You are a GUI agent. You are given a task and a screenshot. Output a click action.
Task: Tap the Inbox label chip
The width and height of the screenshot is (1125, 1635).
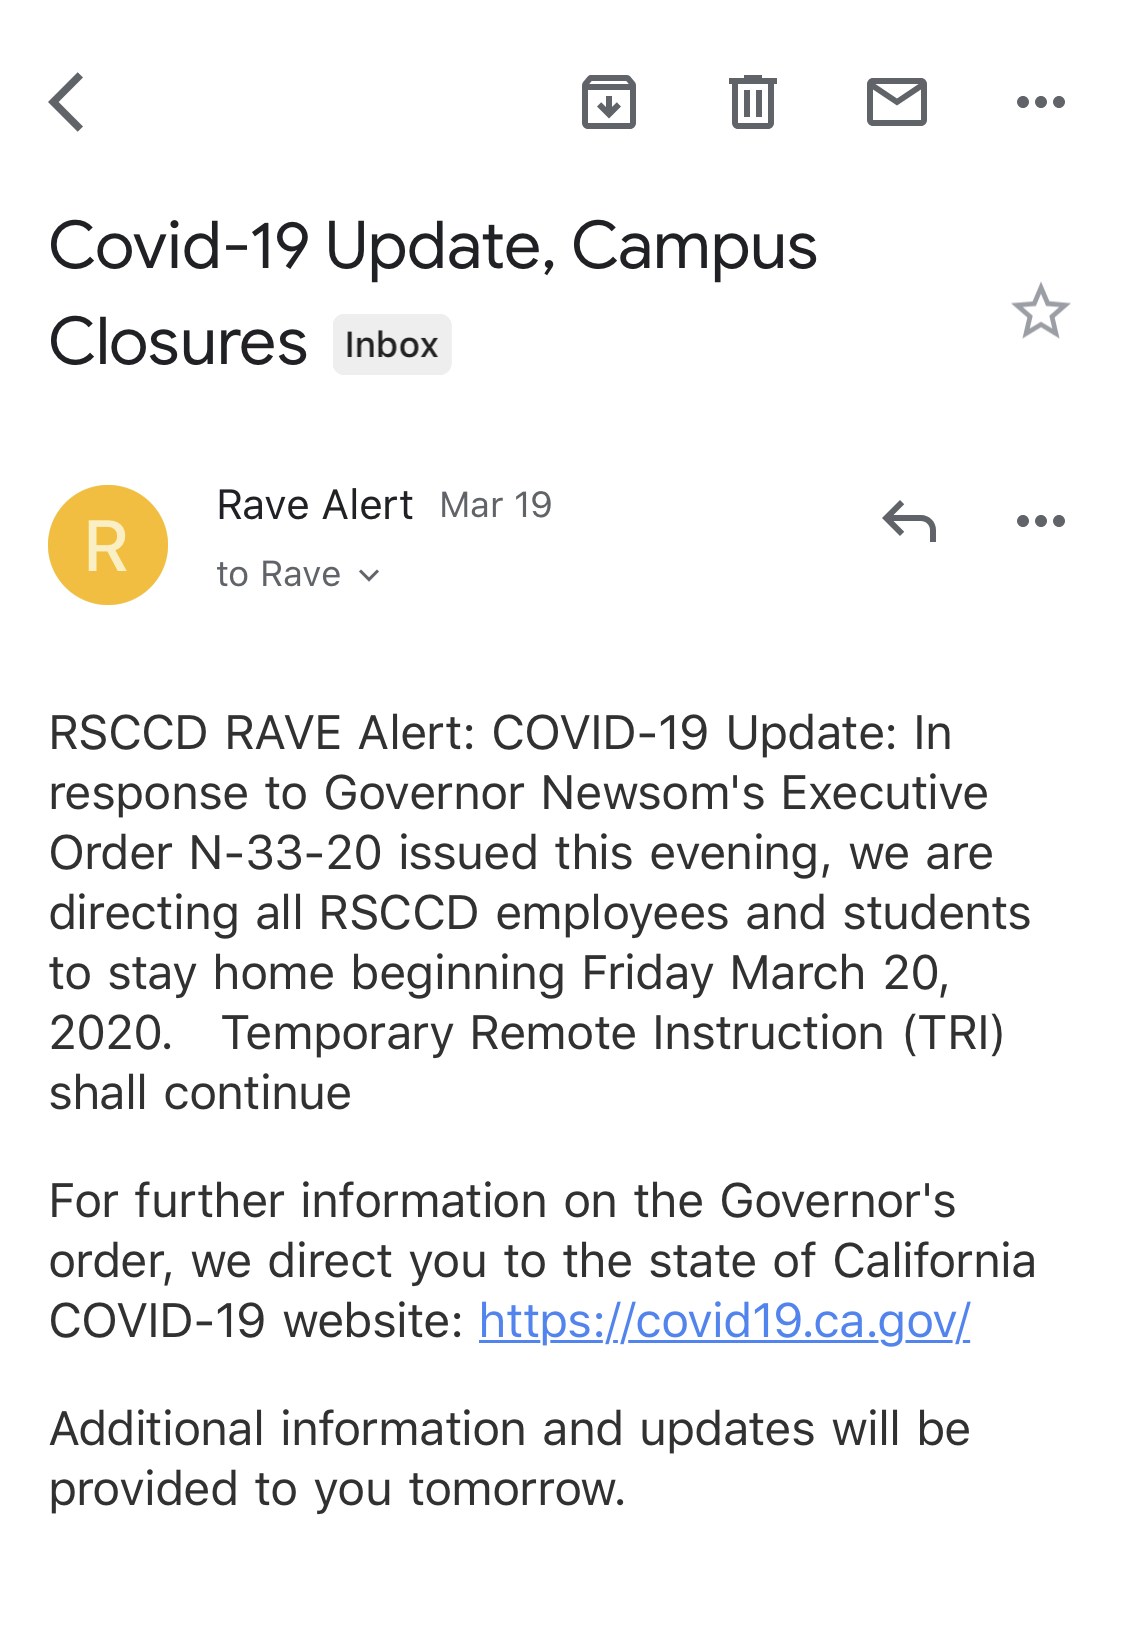pos(392,345)
